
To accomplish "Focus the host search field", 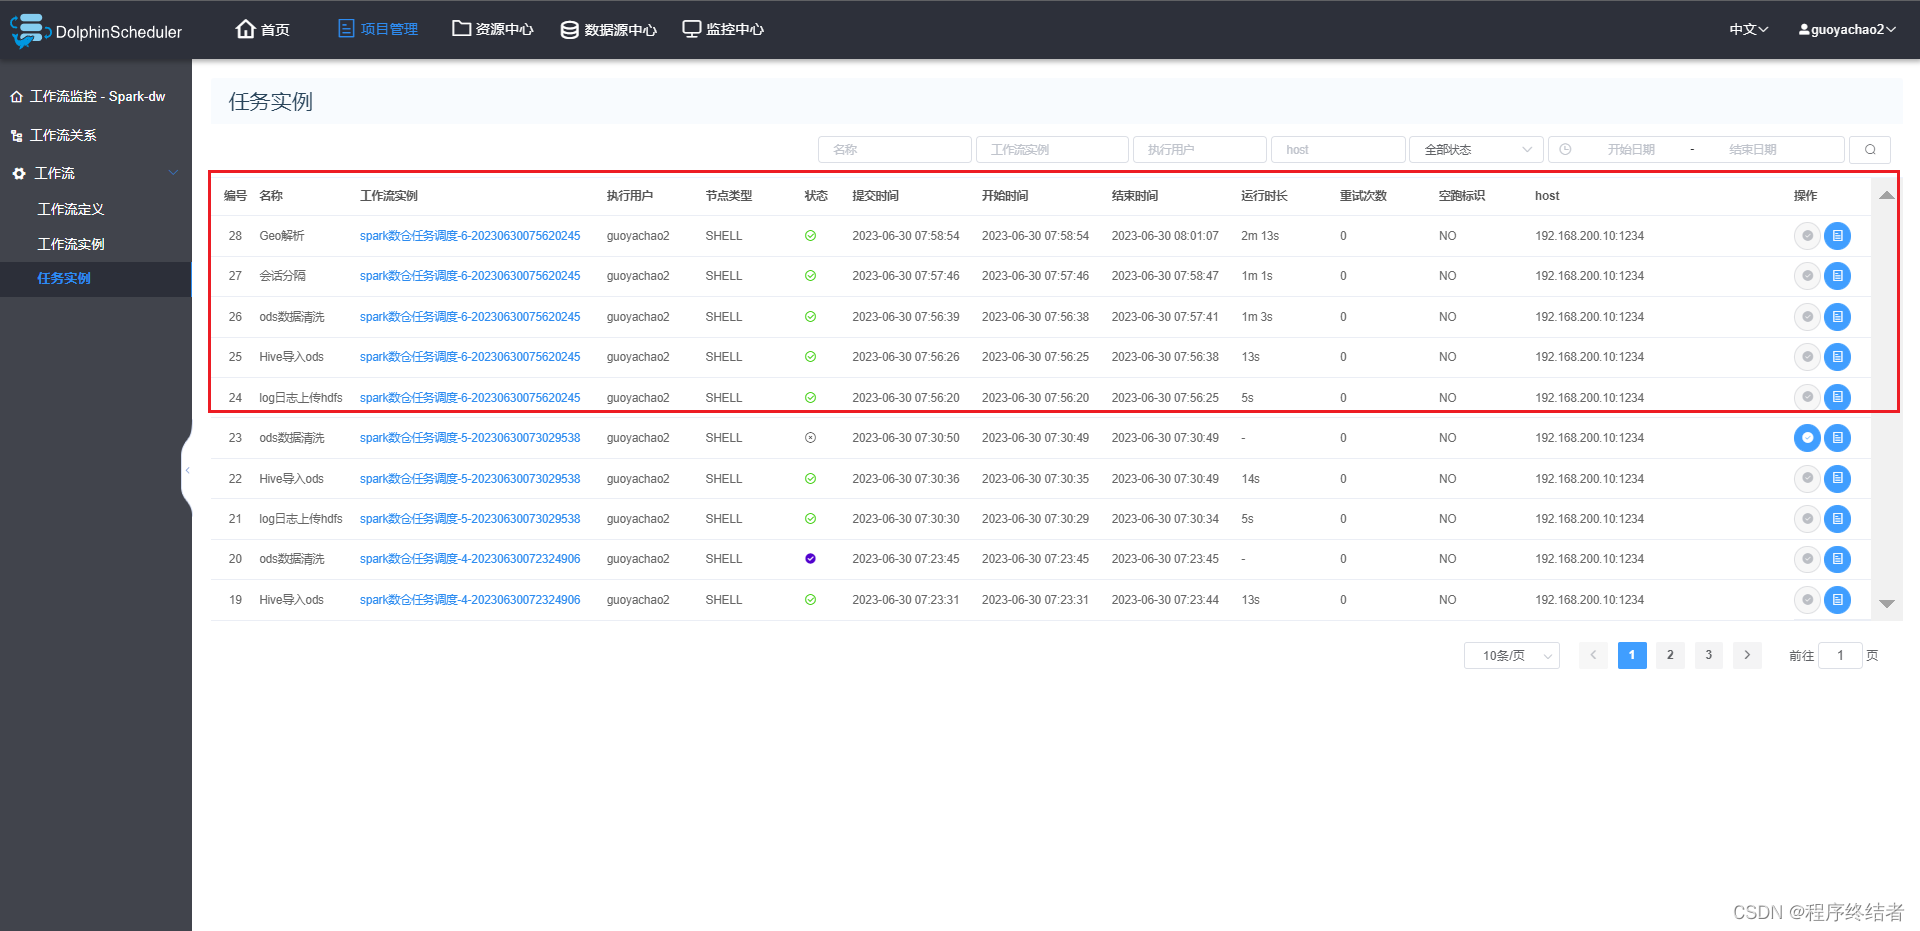I will point(1338,149).
